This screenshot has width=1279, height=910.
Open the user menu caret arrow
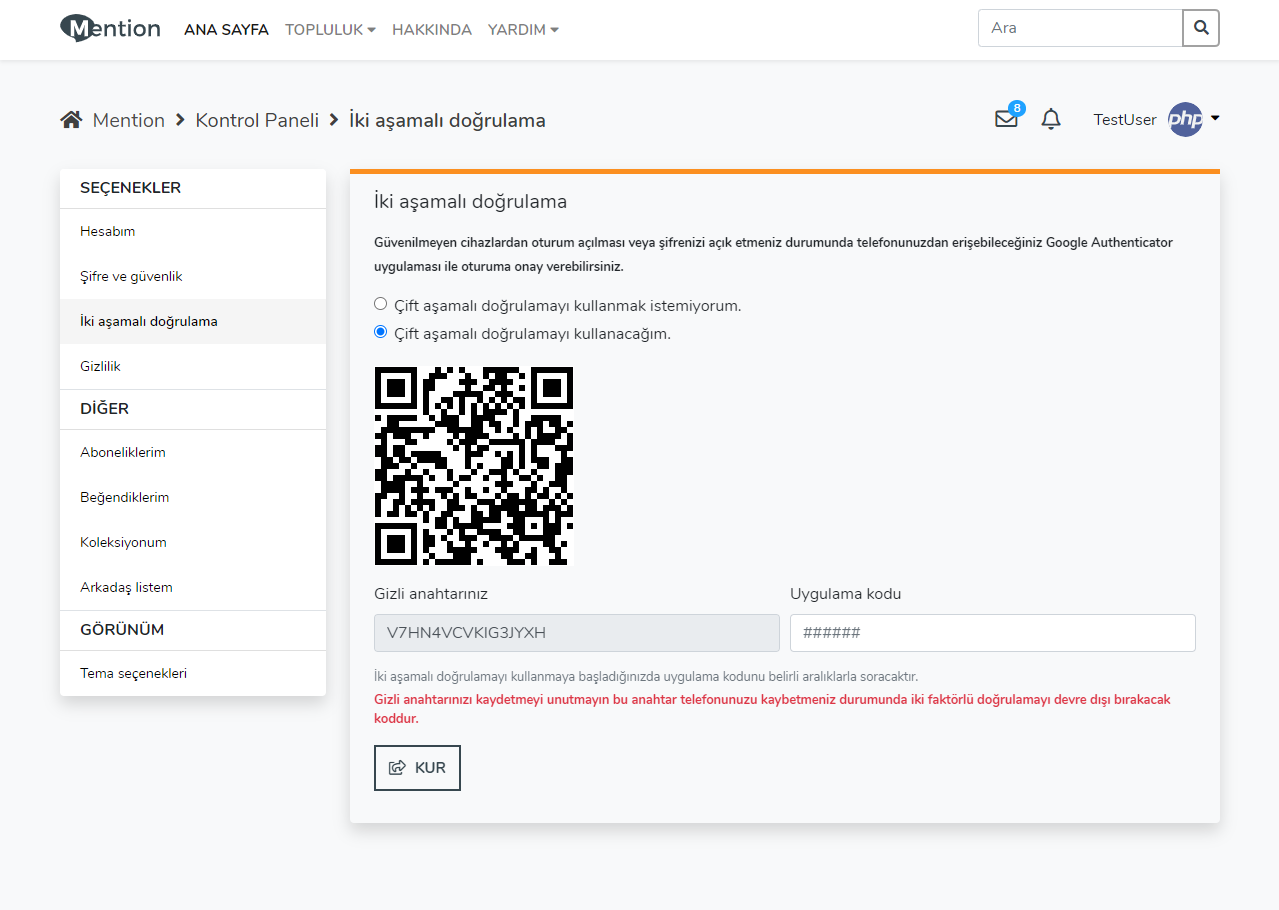1215,118
